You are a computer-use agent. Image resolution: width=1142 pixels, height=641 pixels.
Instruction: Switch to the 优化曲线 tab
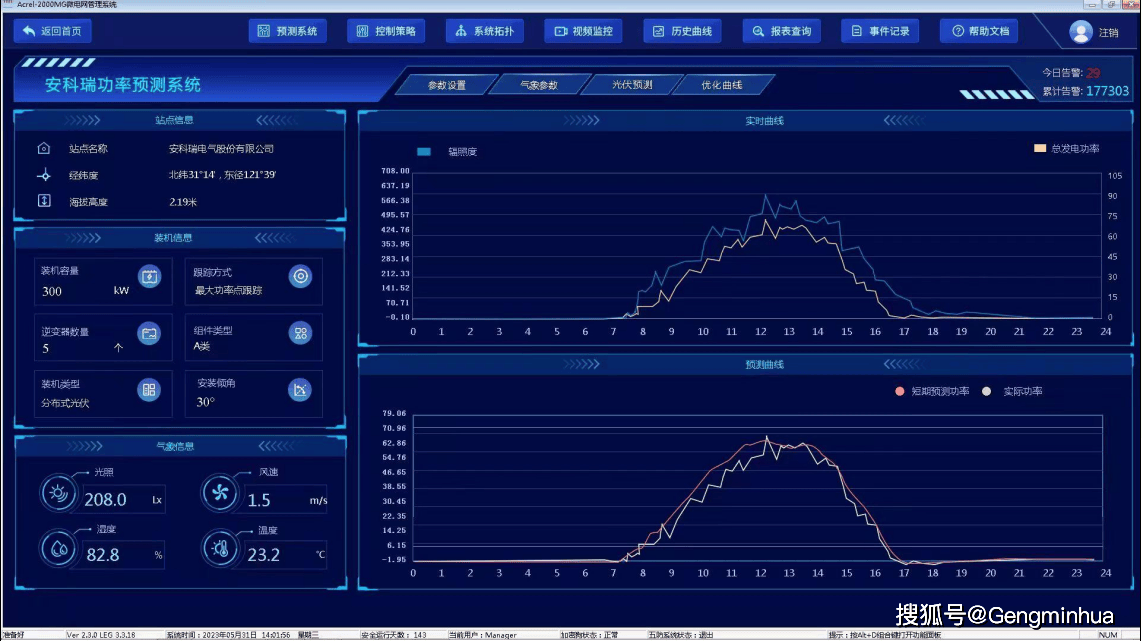point(722,85)
